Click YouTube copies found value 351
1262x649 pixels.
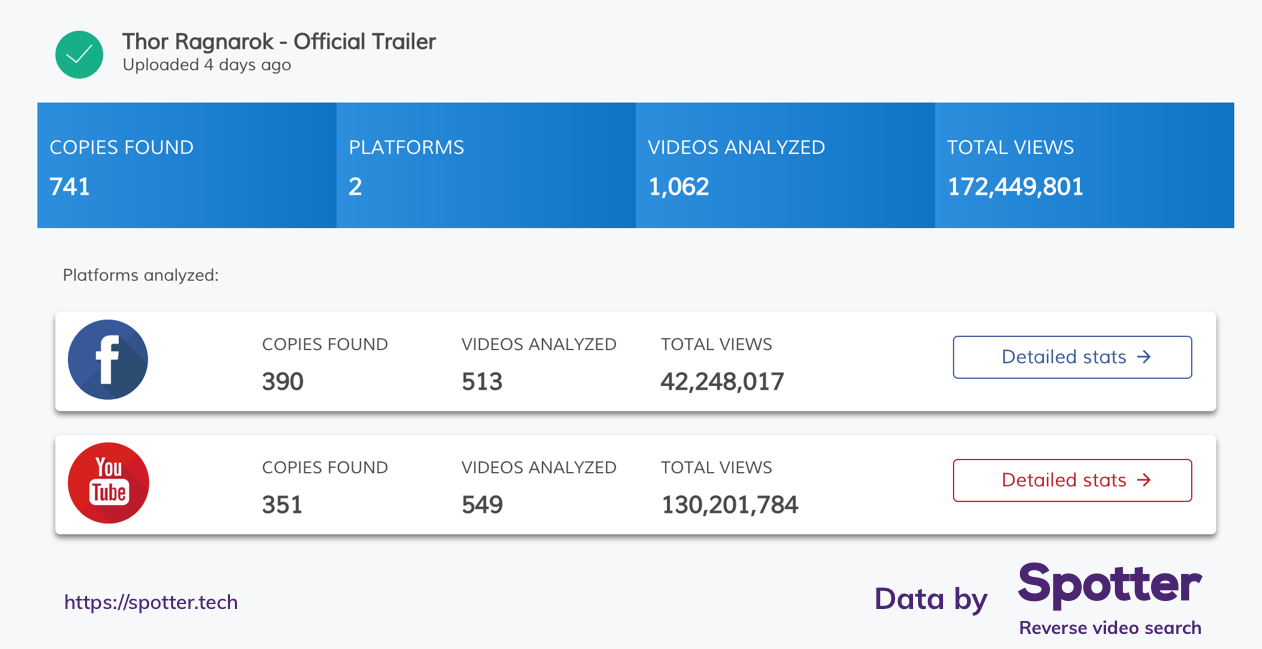pyautogui.click(x=283, y=504)
